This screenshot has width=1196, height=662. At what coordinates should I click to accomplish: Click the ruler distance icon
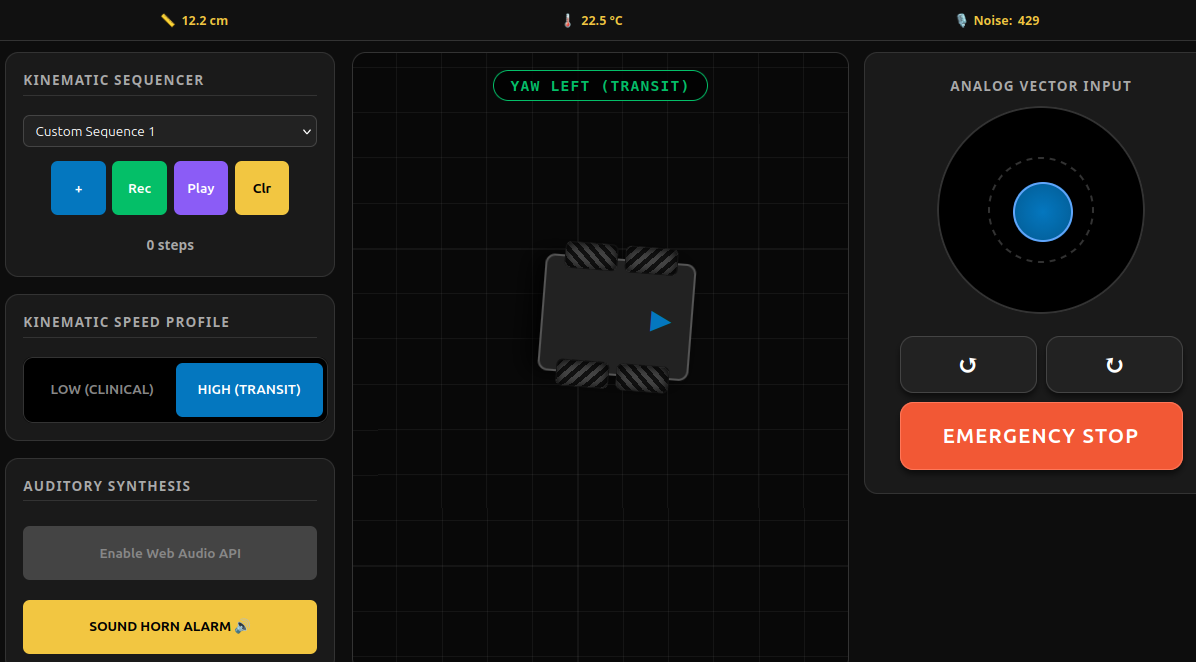click(x=168, y=21)
